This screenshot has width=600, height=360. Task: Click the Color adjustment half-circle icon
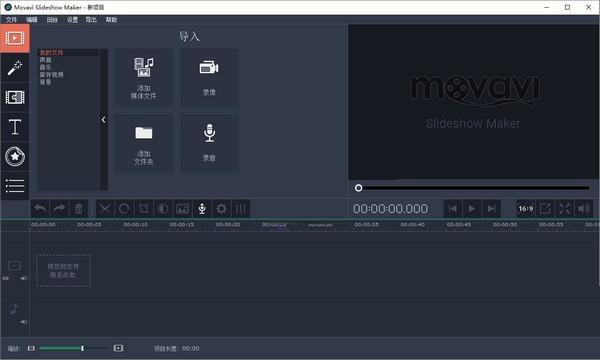pos(163,209)
